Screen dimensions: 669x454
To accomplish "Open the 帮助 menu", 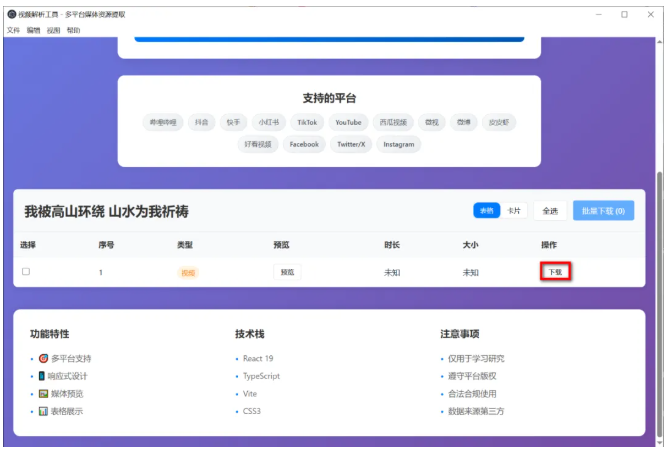I will [x=73, y=30].
